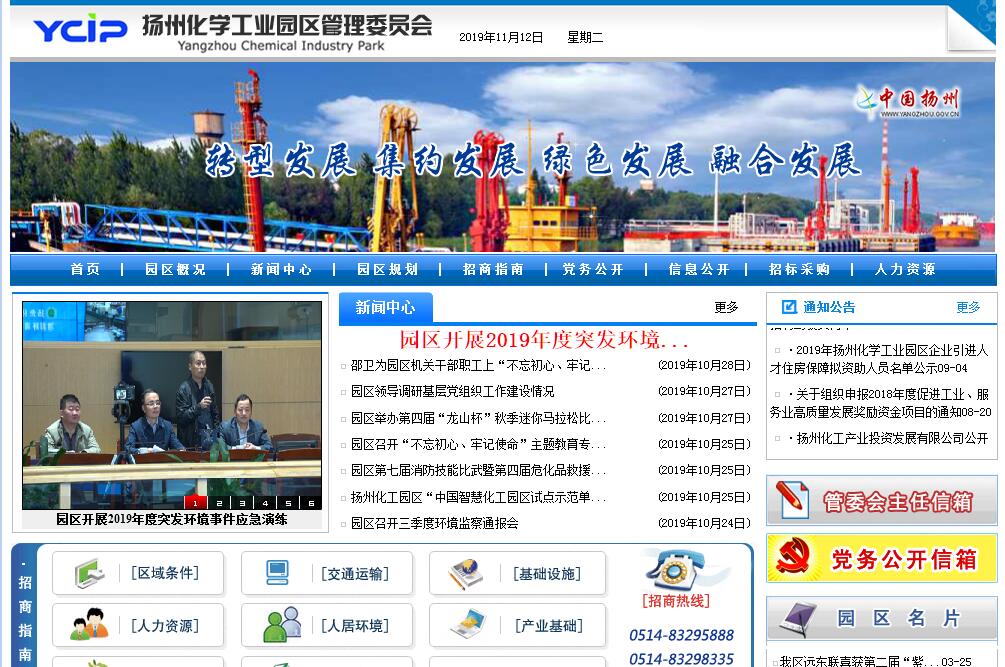Click the YCIP logo in the header
Screen dimensions: 1005x667
pos(80,30)
